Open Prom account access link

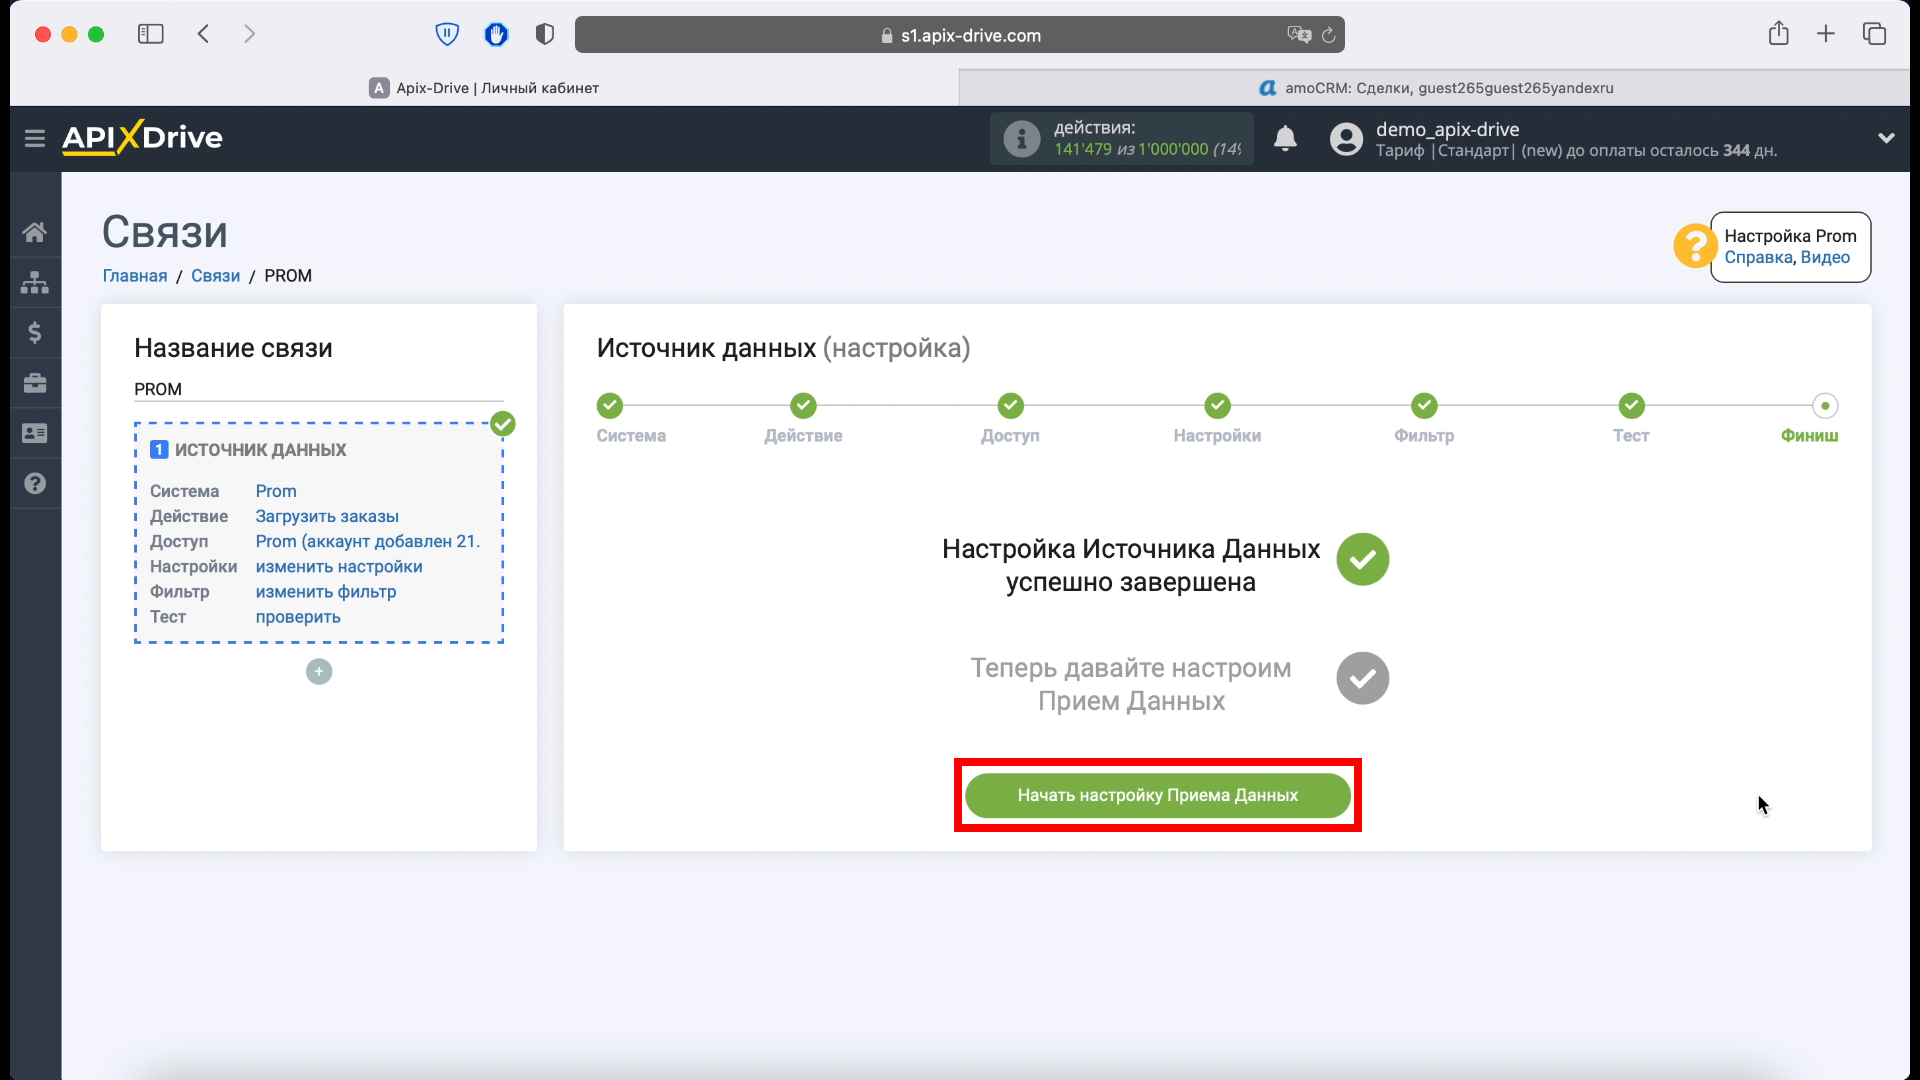368,541
